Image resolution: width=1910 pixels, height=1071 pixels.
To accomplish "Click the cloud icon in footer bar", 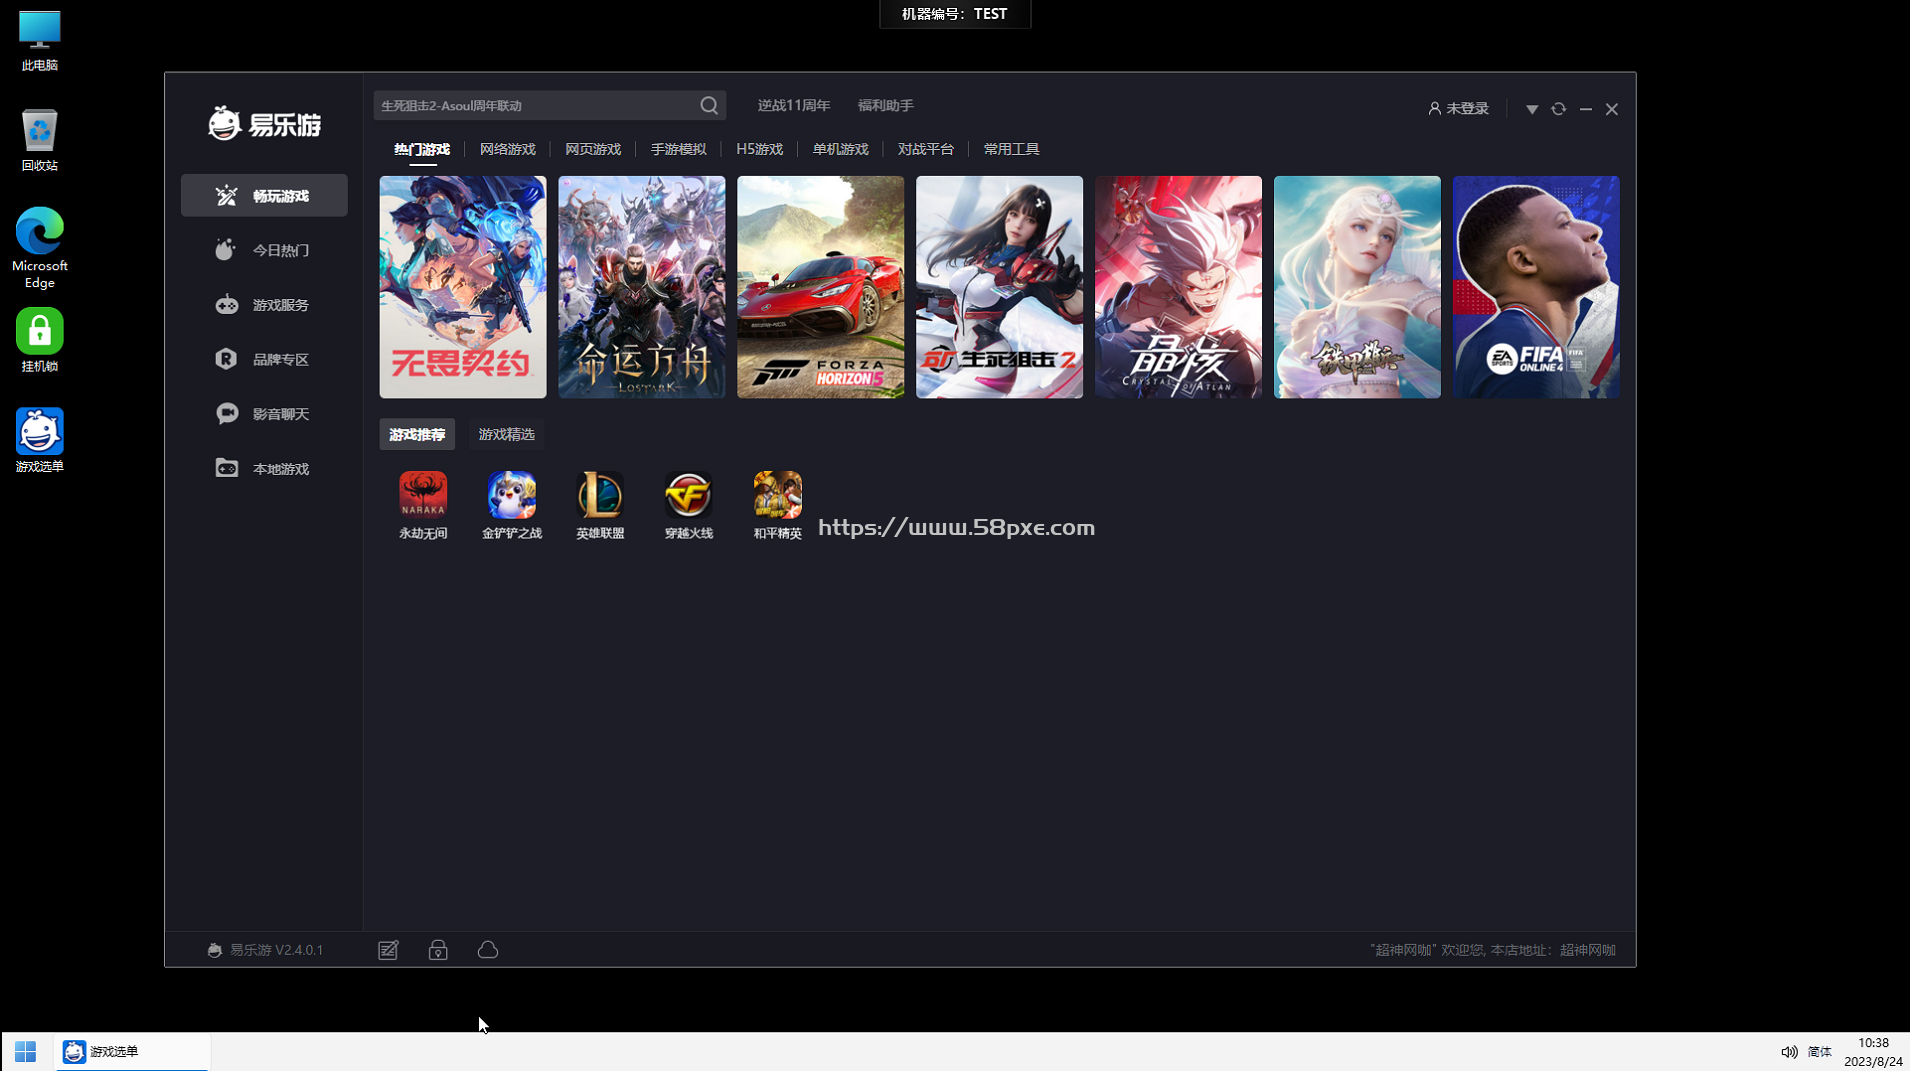I will [488, 950].
